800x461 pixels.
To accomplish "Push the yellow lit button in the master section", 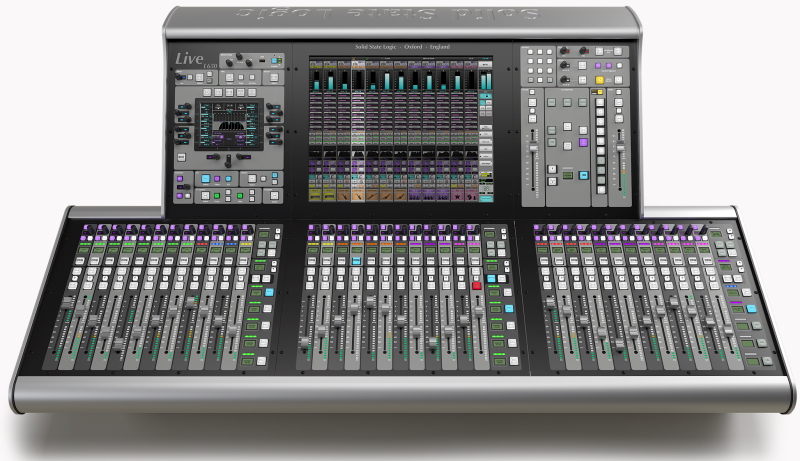I will pos(599,80).
